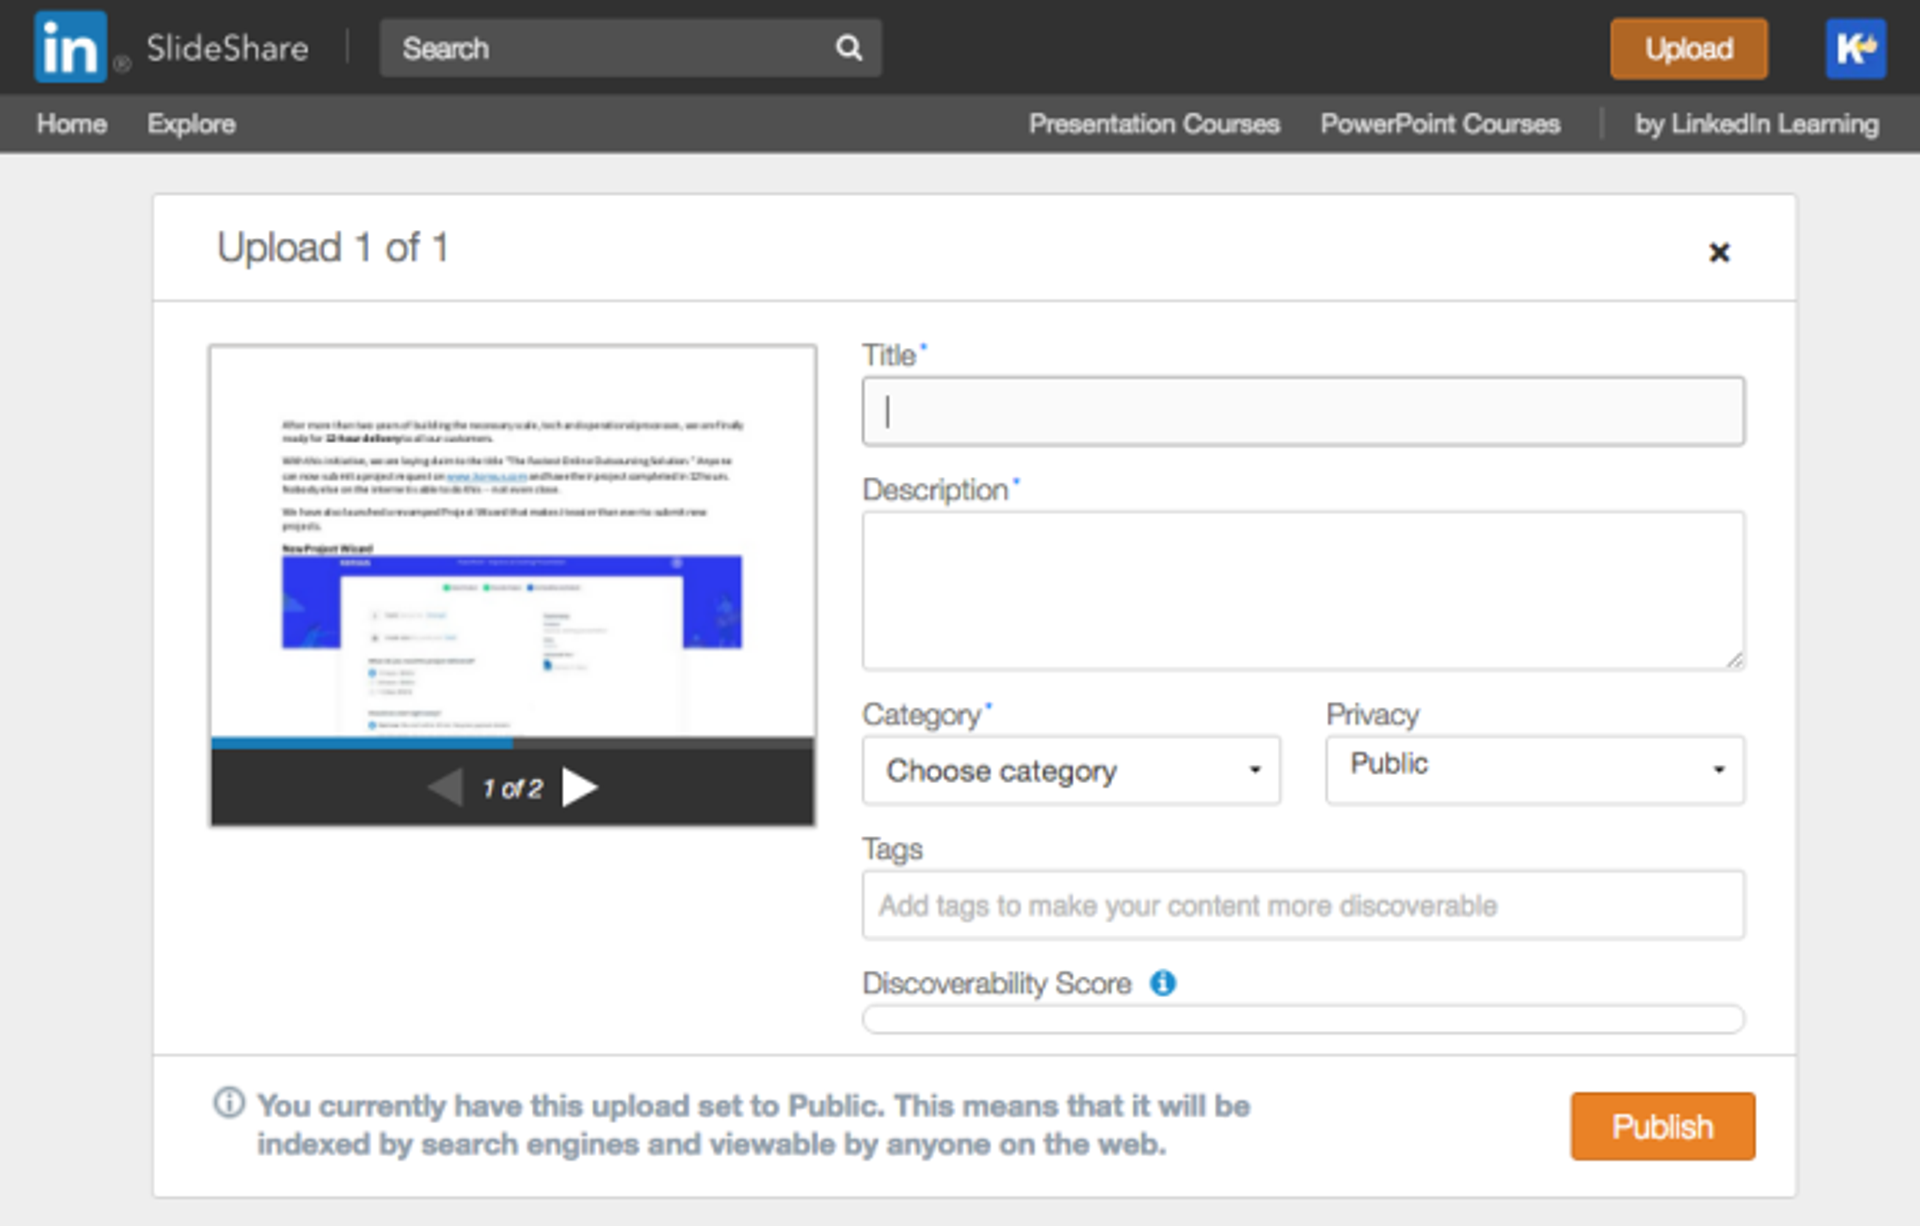The image size is (1920, 1226).
Task: Close the upload dialog with X
Action: [1718, 252]
